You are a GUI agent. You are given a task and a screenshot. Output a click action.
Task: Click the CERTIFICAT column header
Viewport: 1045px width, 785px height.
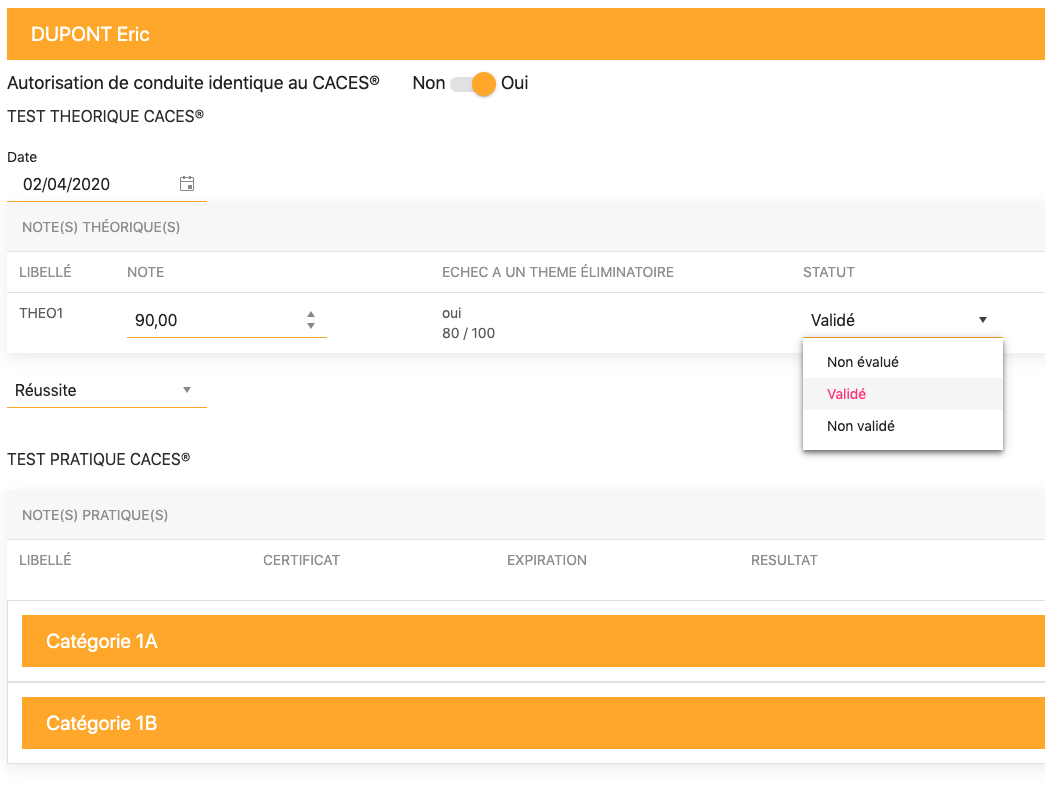(x=301, y=560)
